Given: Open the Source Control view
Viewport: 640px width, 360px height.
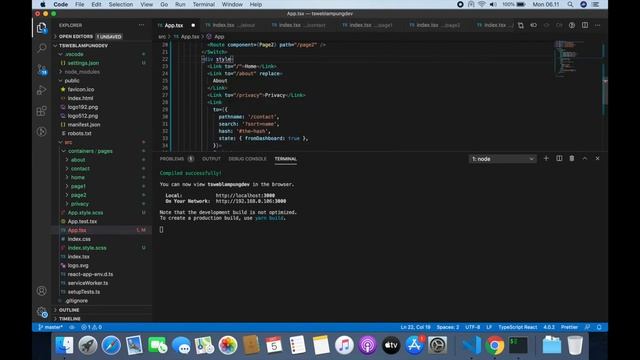Looking at the screenshot, I should point(42,69).
